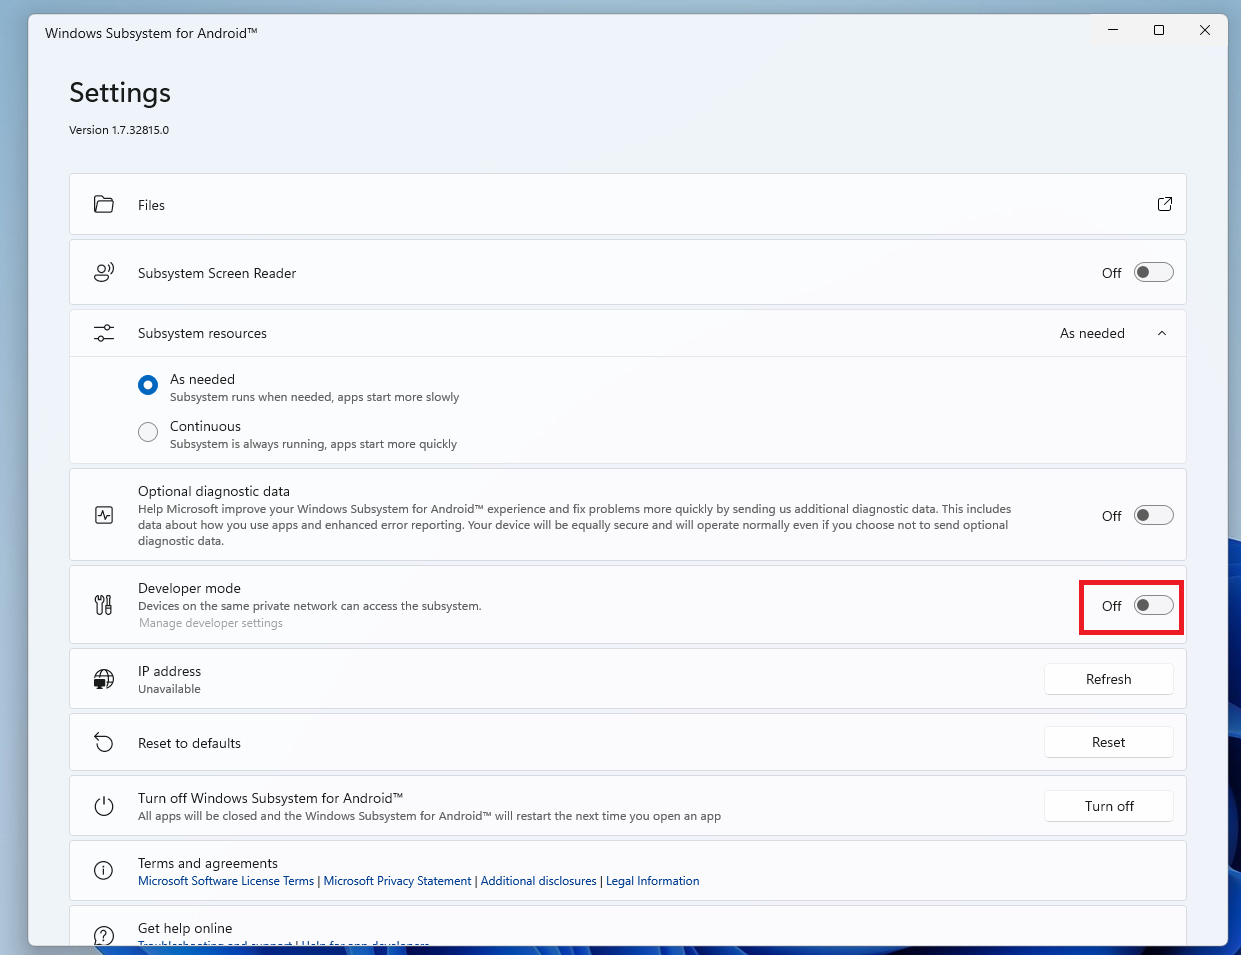Collapse the Subsystem resources section chevron
Screen dimensions: 1241x955
(x=1162, y=333)
